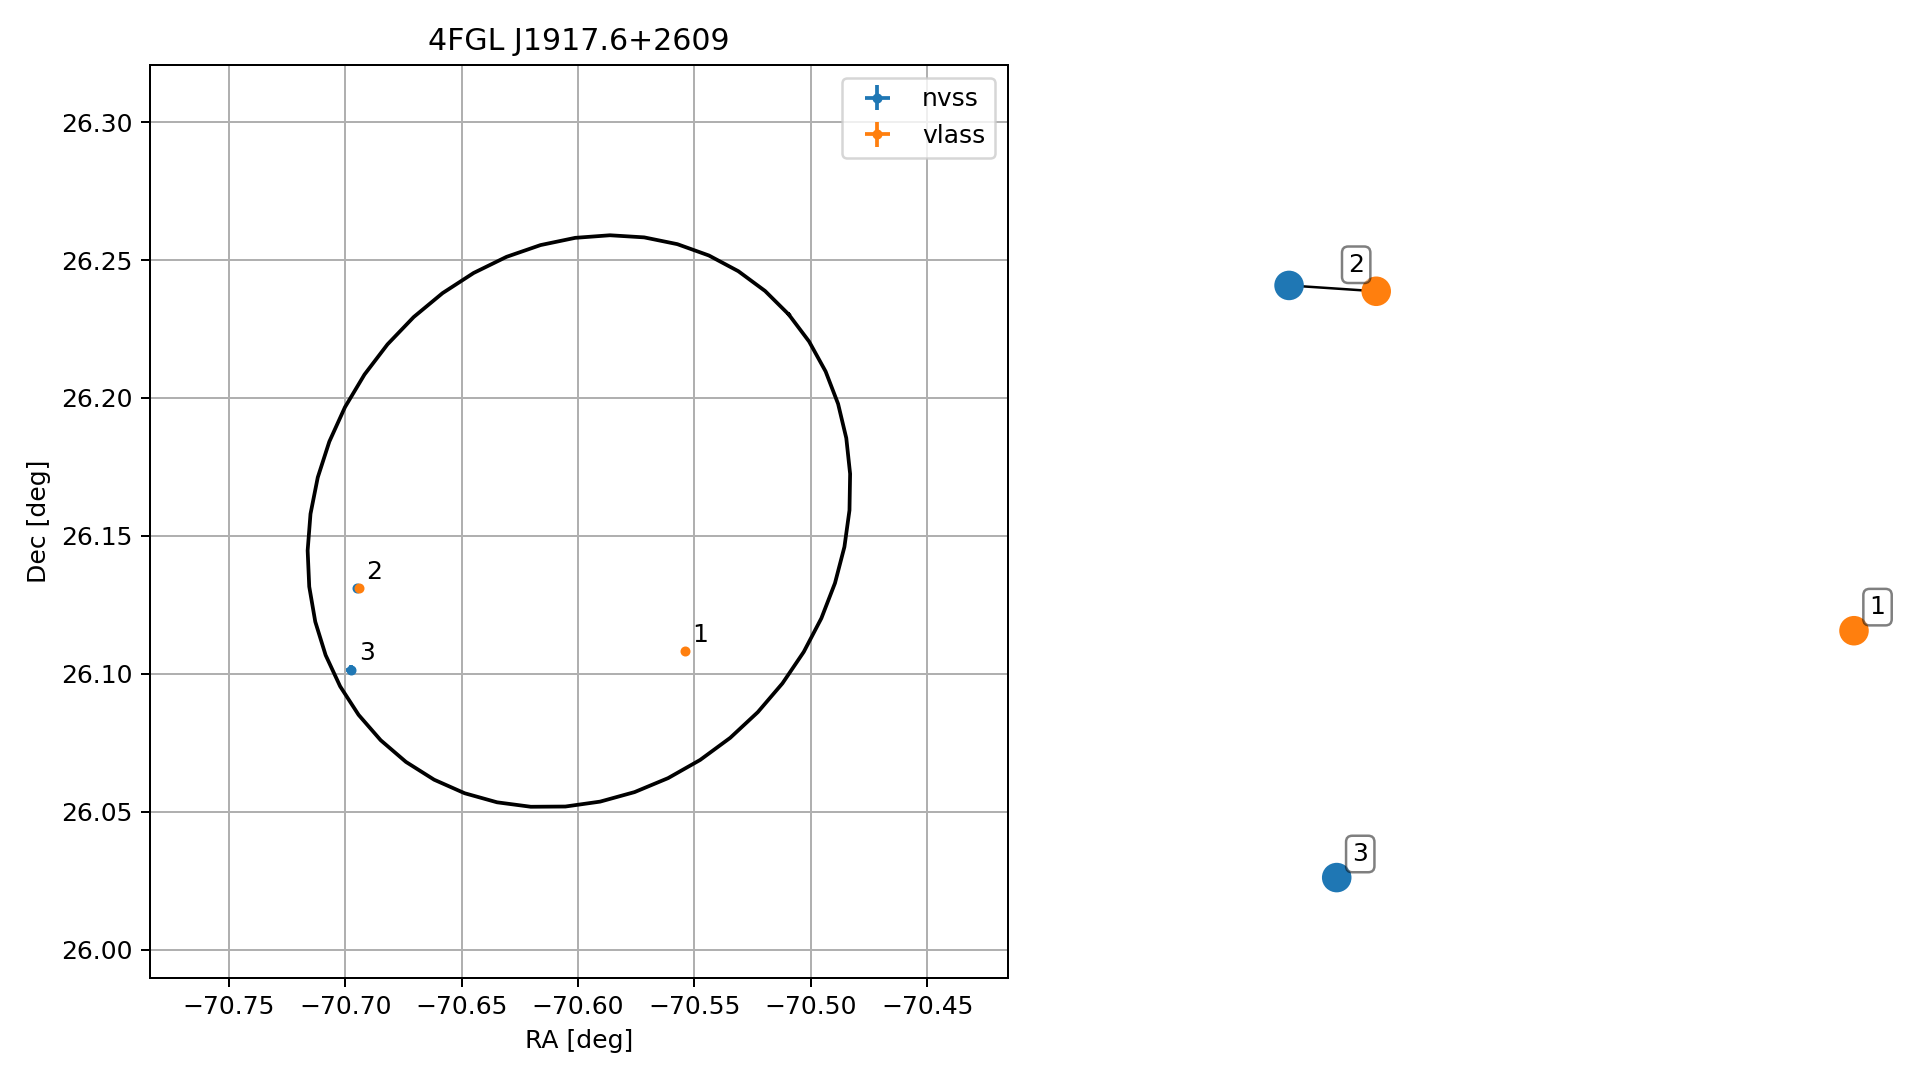Click boxed label 1 in right diagram
The image size is (1919, 1080).
pyautogui.click(x=1877, y=607)
